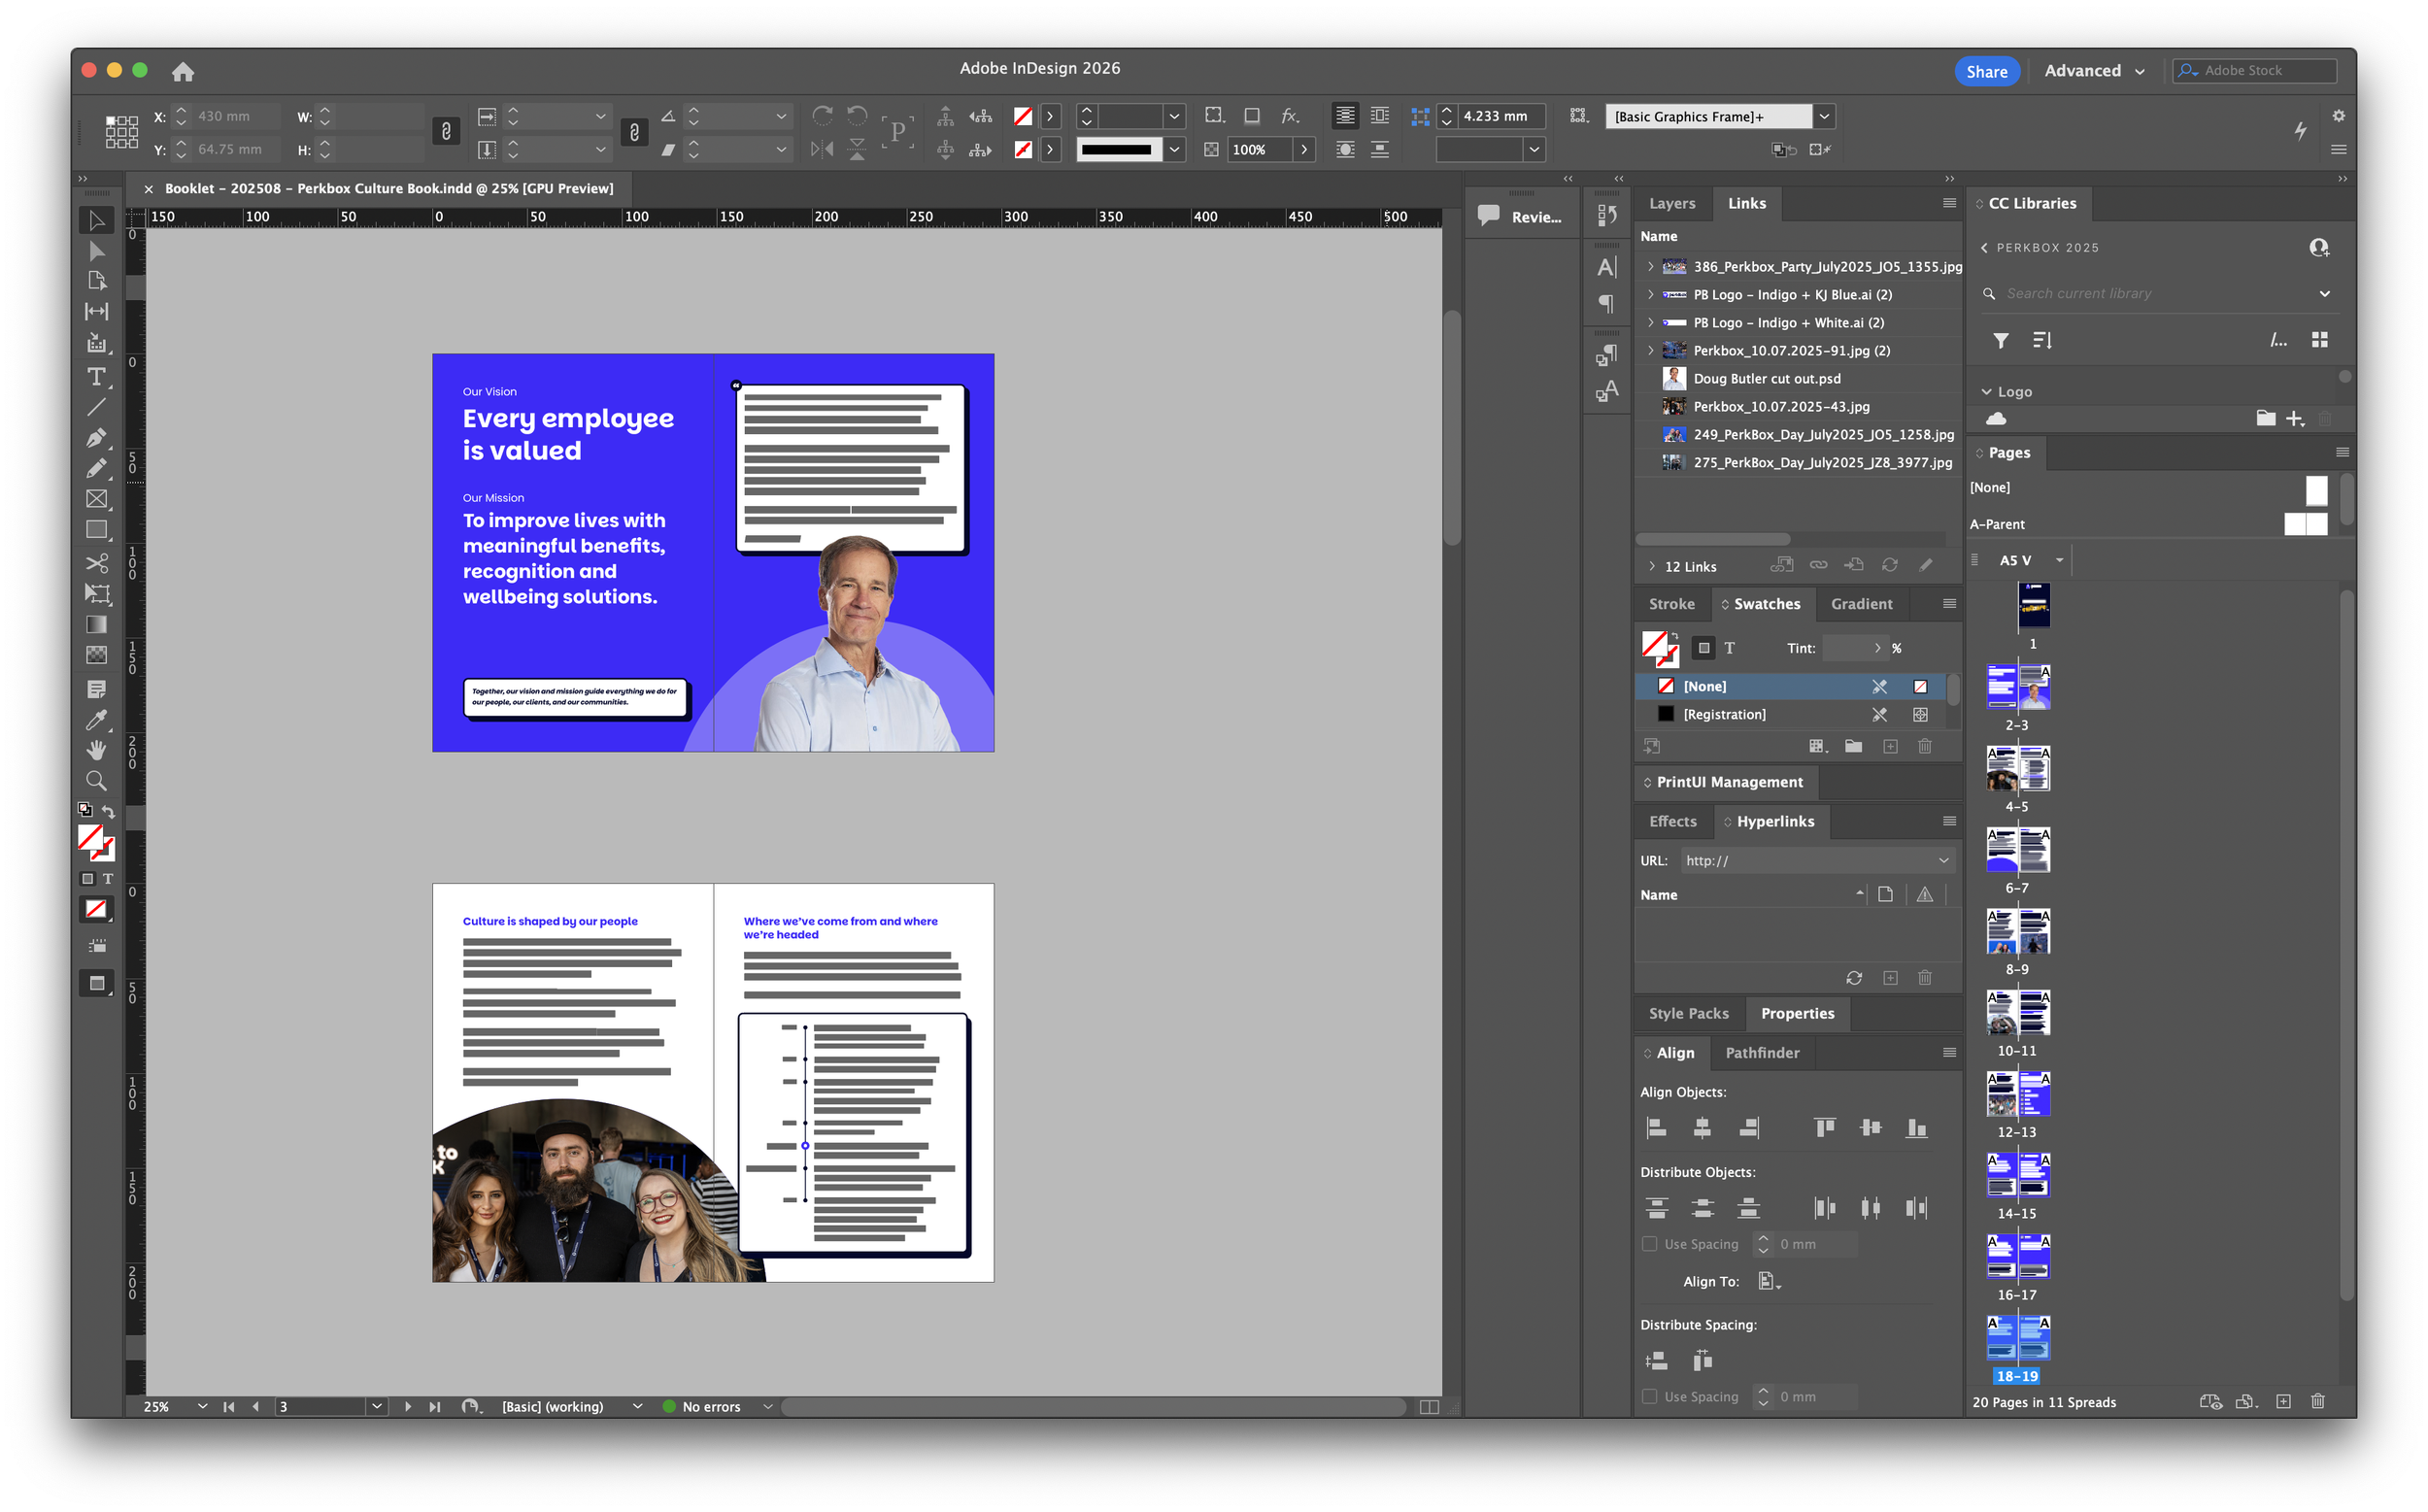Select the Registration swatch
The width and height of the screenshot is (2428, 1512).
click(1724, 714)
